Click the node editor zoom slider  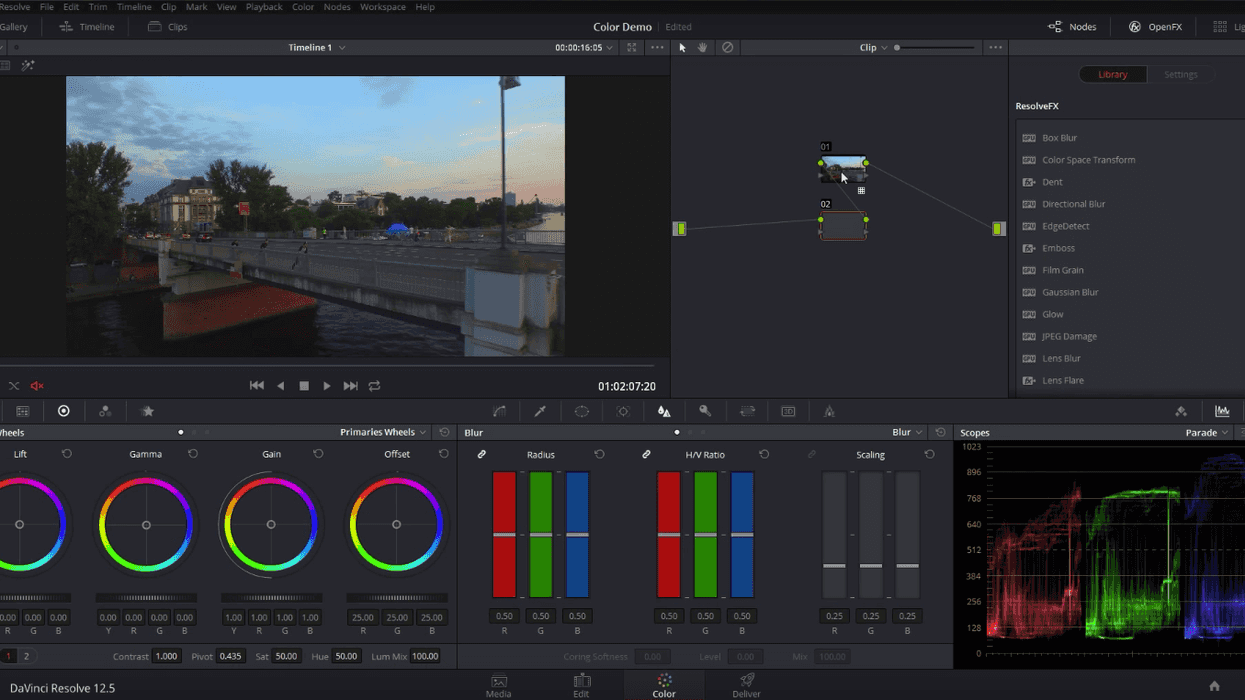935,47
